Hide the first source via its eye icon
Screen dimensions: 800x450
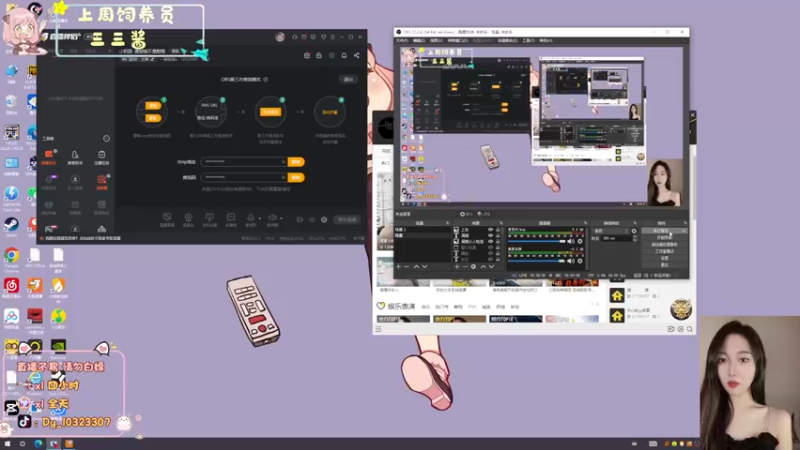point(490,230)
